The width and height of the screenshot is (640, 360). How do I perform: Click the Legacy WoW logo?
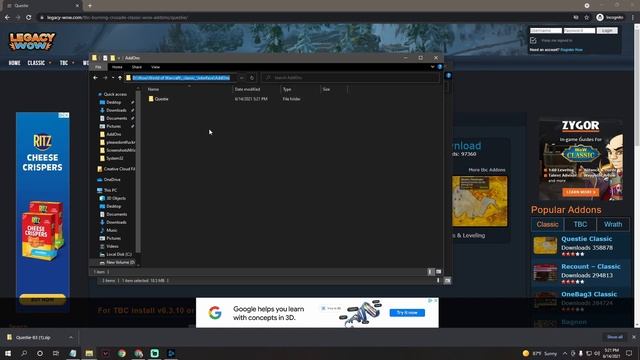(x=32, y=42)
